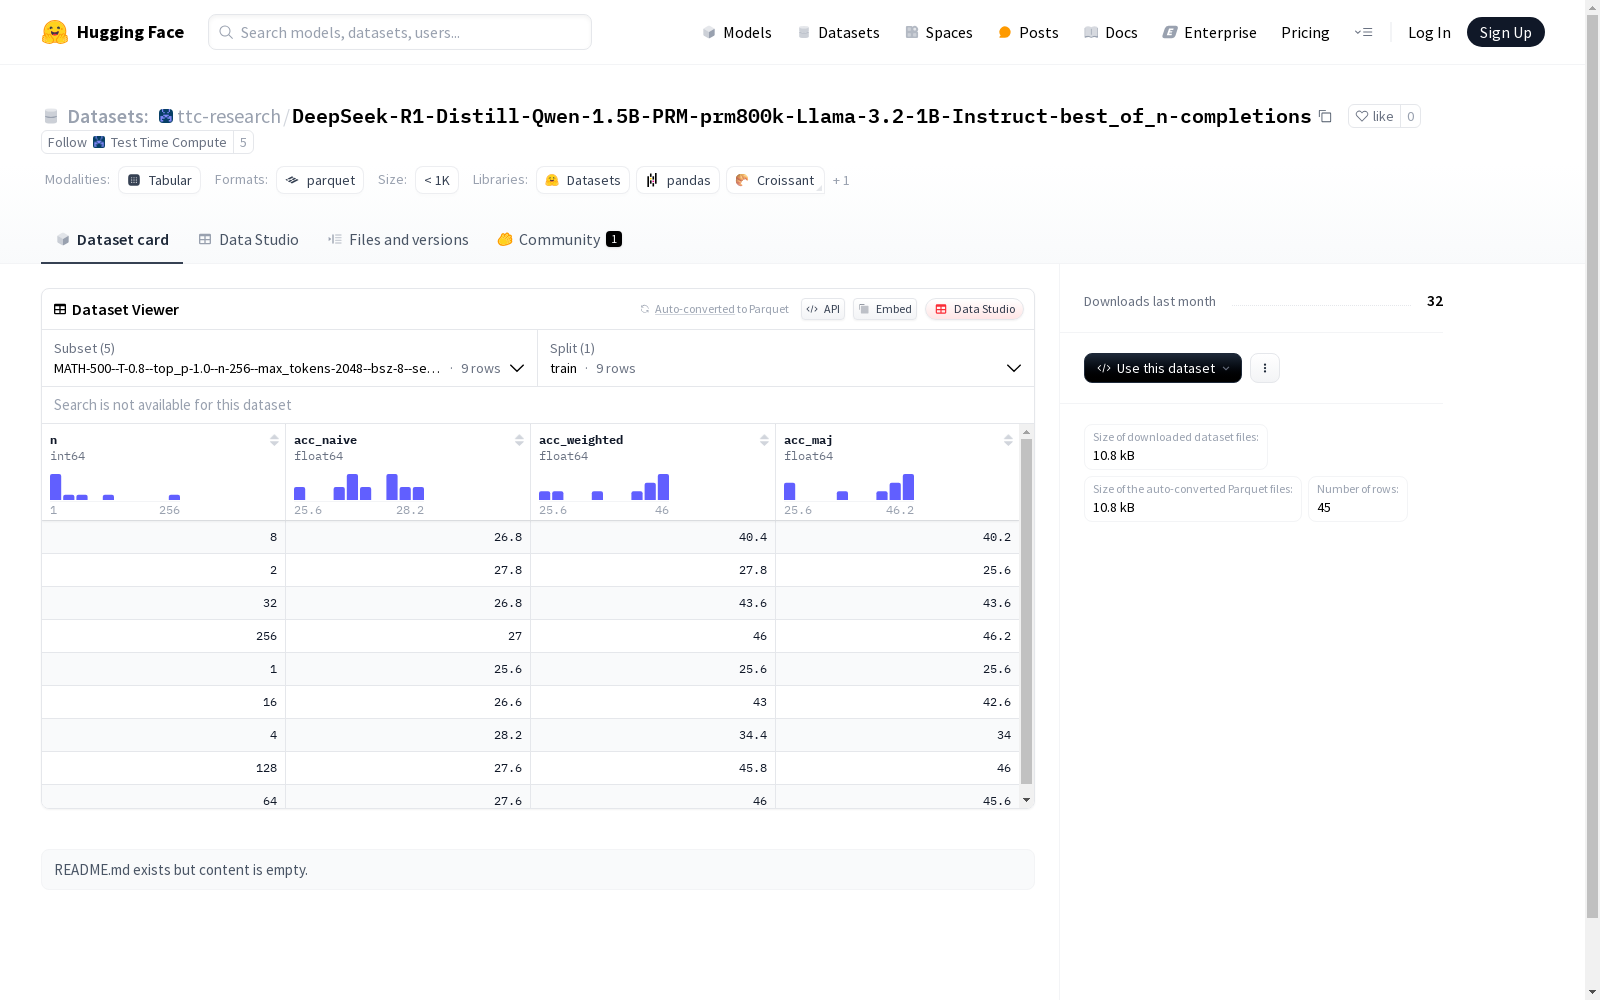Open Datasets in the top navigation

(x=838, y=32)
